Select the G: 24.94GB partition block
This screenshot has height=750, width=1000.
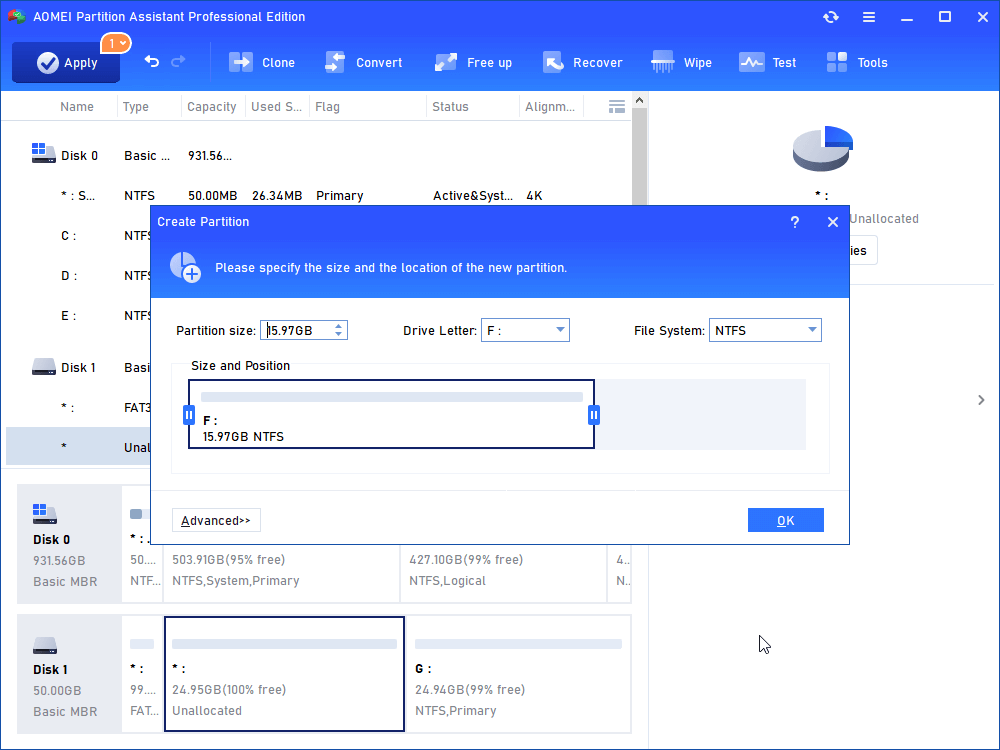coord(518,673)
